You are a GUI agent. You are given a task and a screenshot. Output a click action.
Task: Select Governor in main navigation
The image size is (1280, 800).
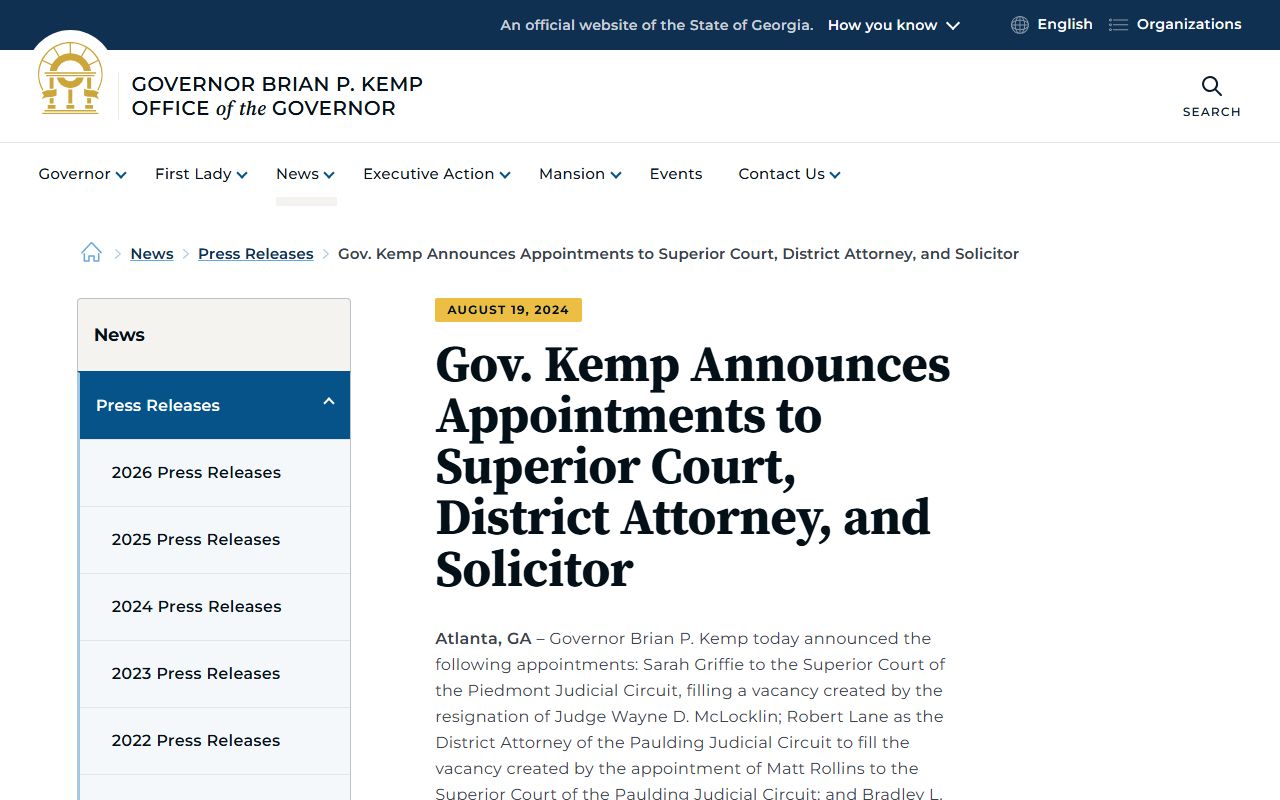coord(74,174)
